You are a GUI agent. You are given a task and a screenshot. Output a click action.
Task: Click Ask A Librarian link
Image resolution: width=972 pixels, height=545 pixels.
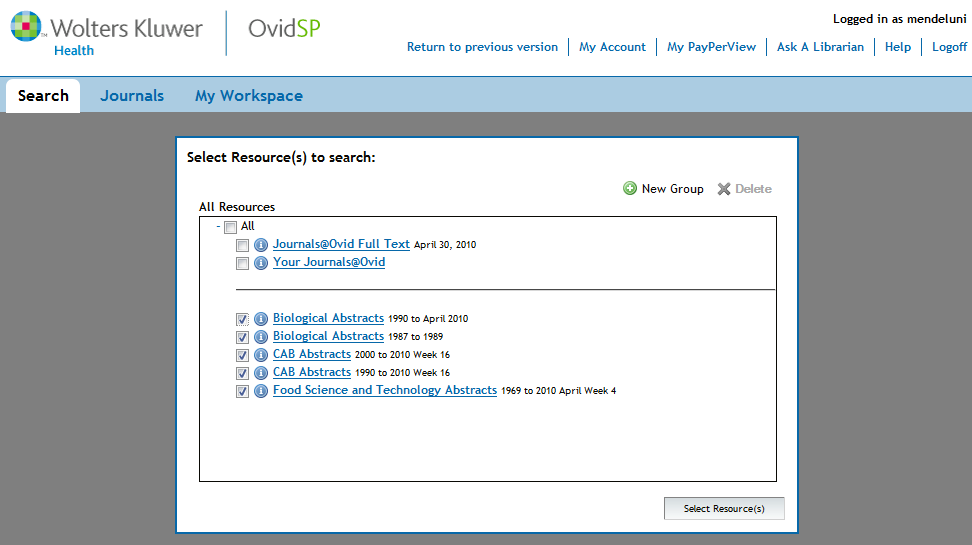pyautogui.click(x=820, y=47)
